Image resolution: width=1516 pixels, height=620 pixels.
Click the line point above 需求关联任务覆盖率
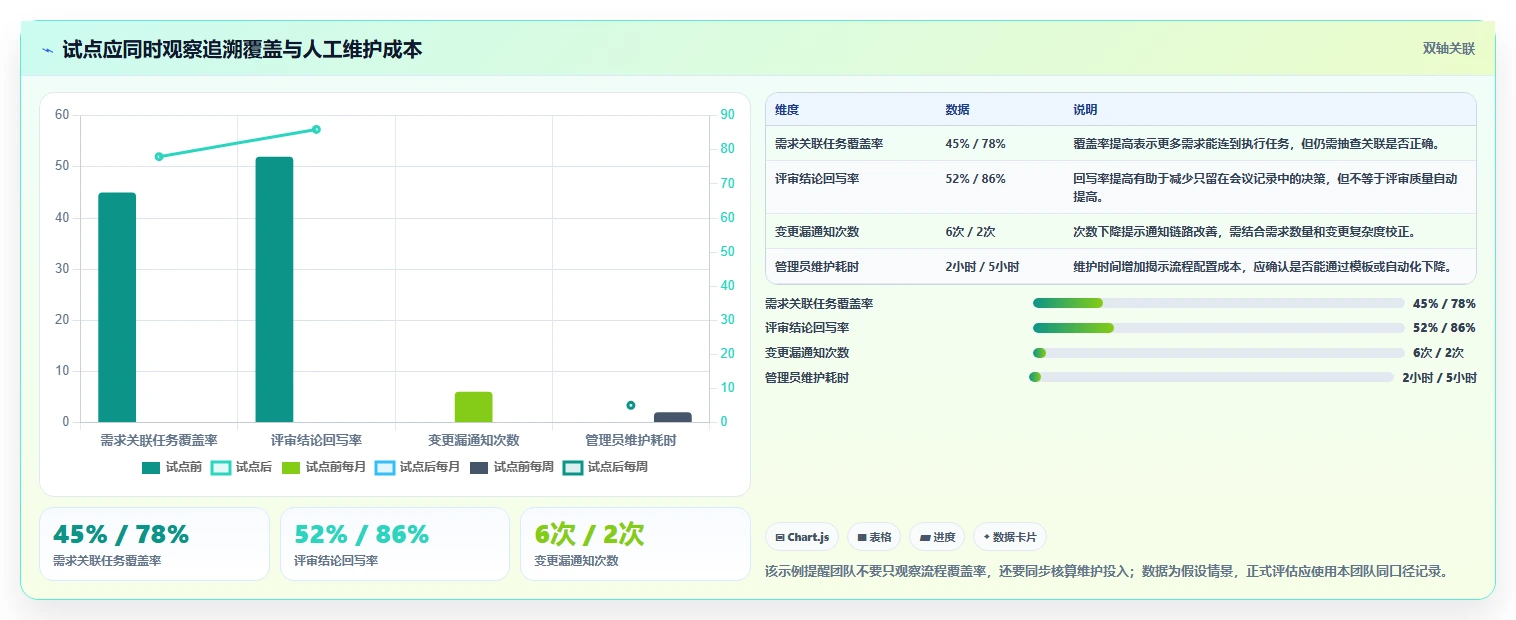(159, 156)
